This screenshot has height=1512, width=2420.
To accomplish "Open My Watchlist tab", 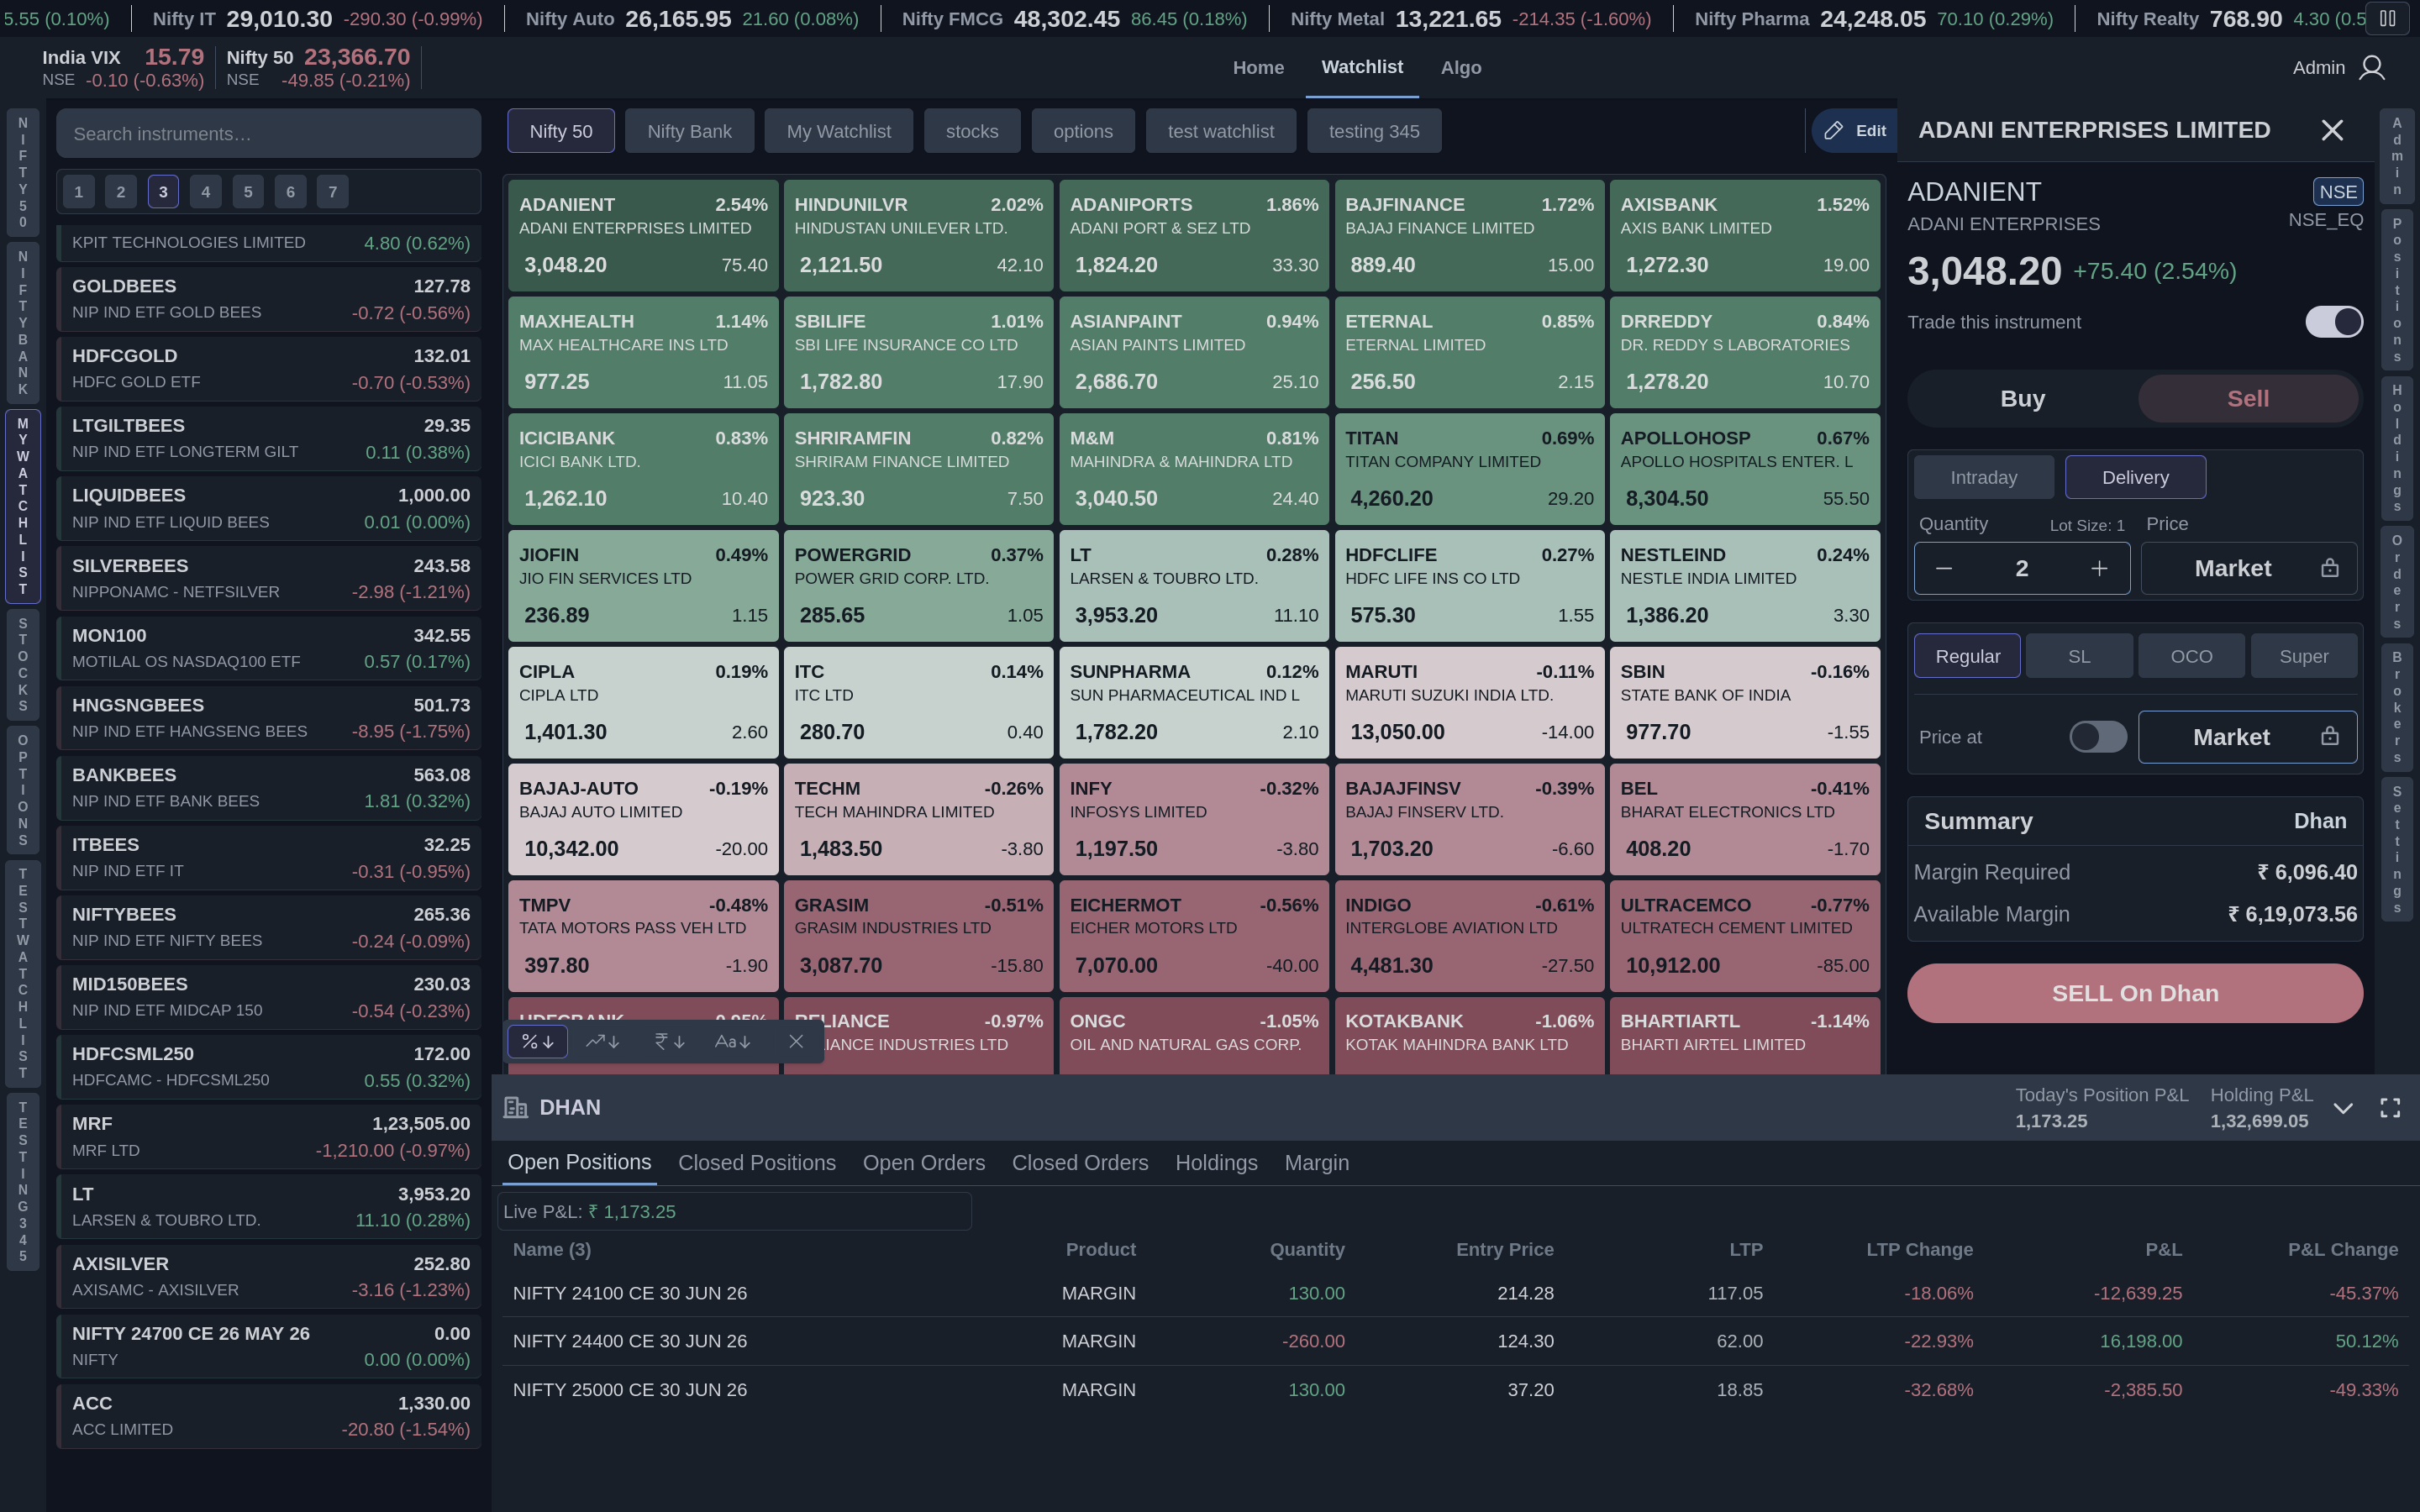I will pos(838,131).
